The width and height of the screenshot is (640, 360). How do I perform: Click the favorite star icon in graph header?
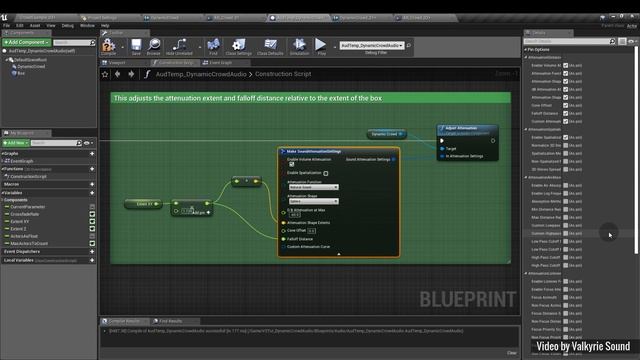[x=105, y=74]
